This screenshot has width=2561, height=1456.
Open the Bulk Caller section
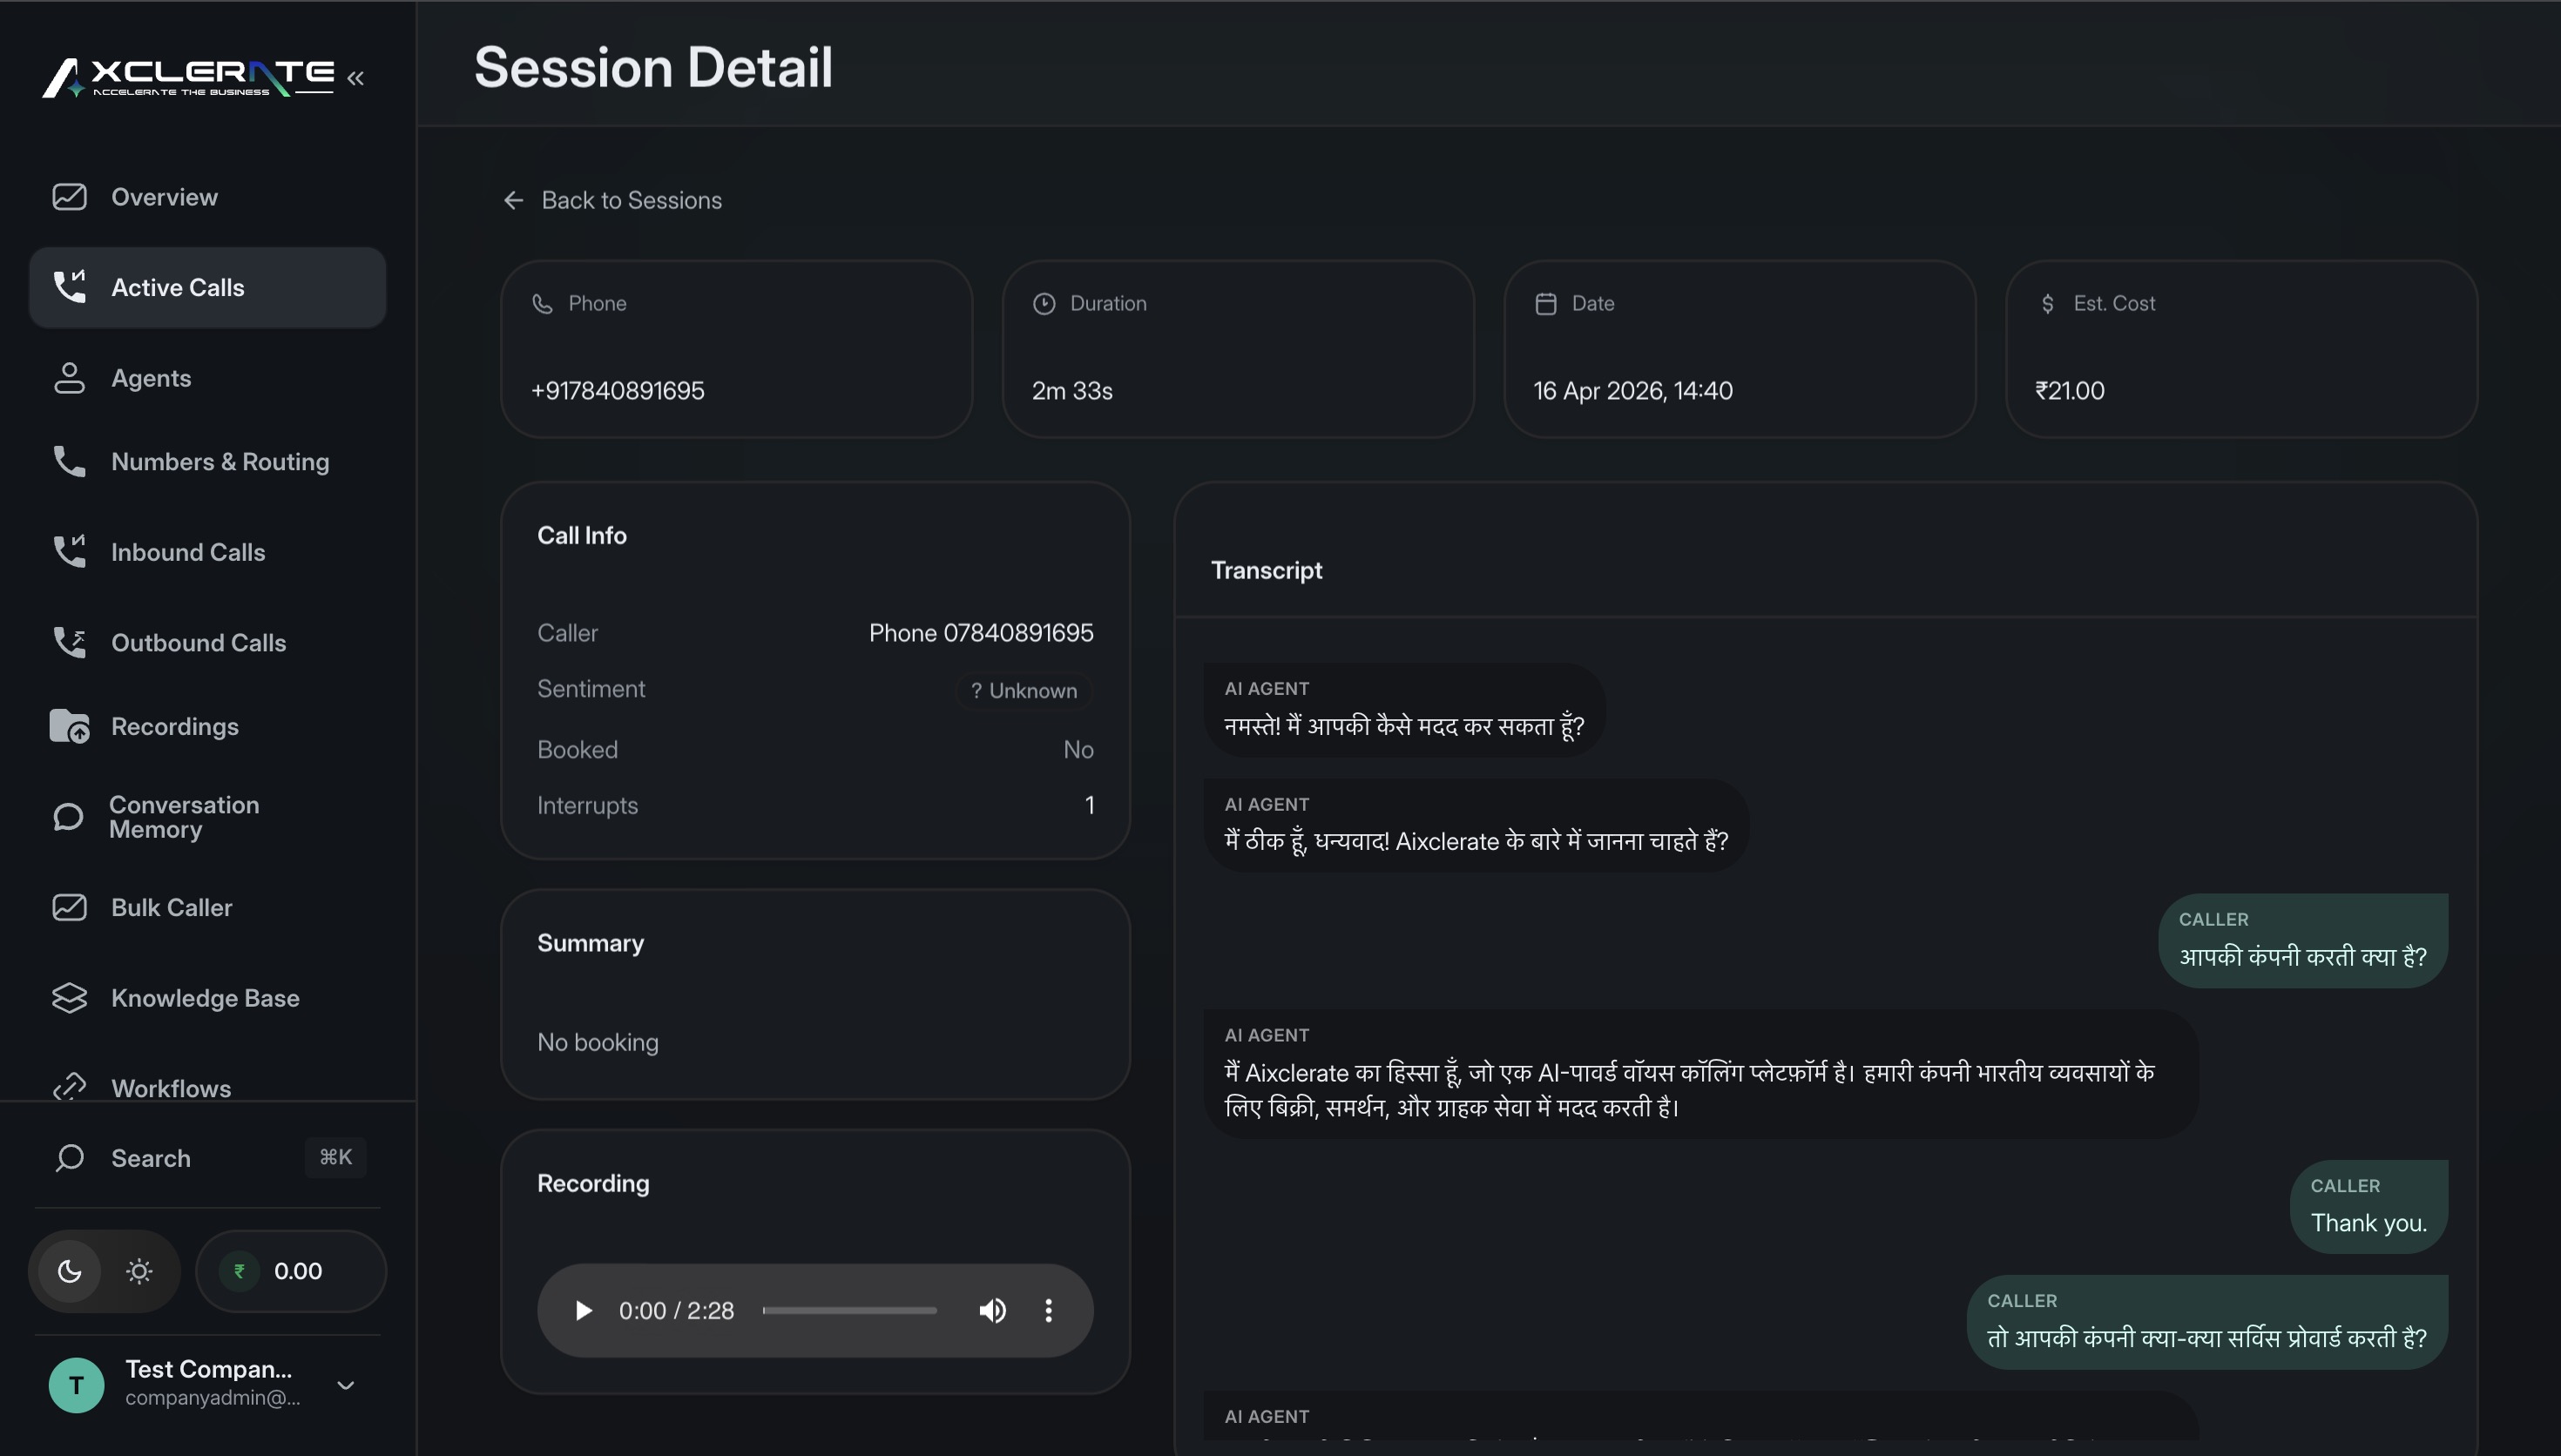tap(68, 907)
